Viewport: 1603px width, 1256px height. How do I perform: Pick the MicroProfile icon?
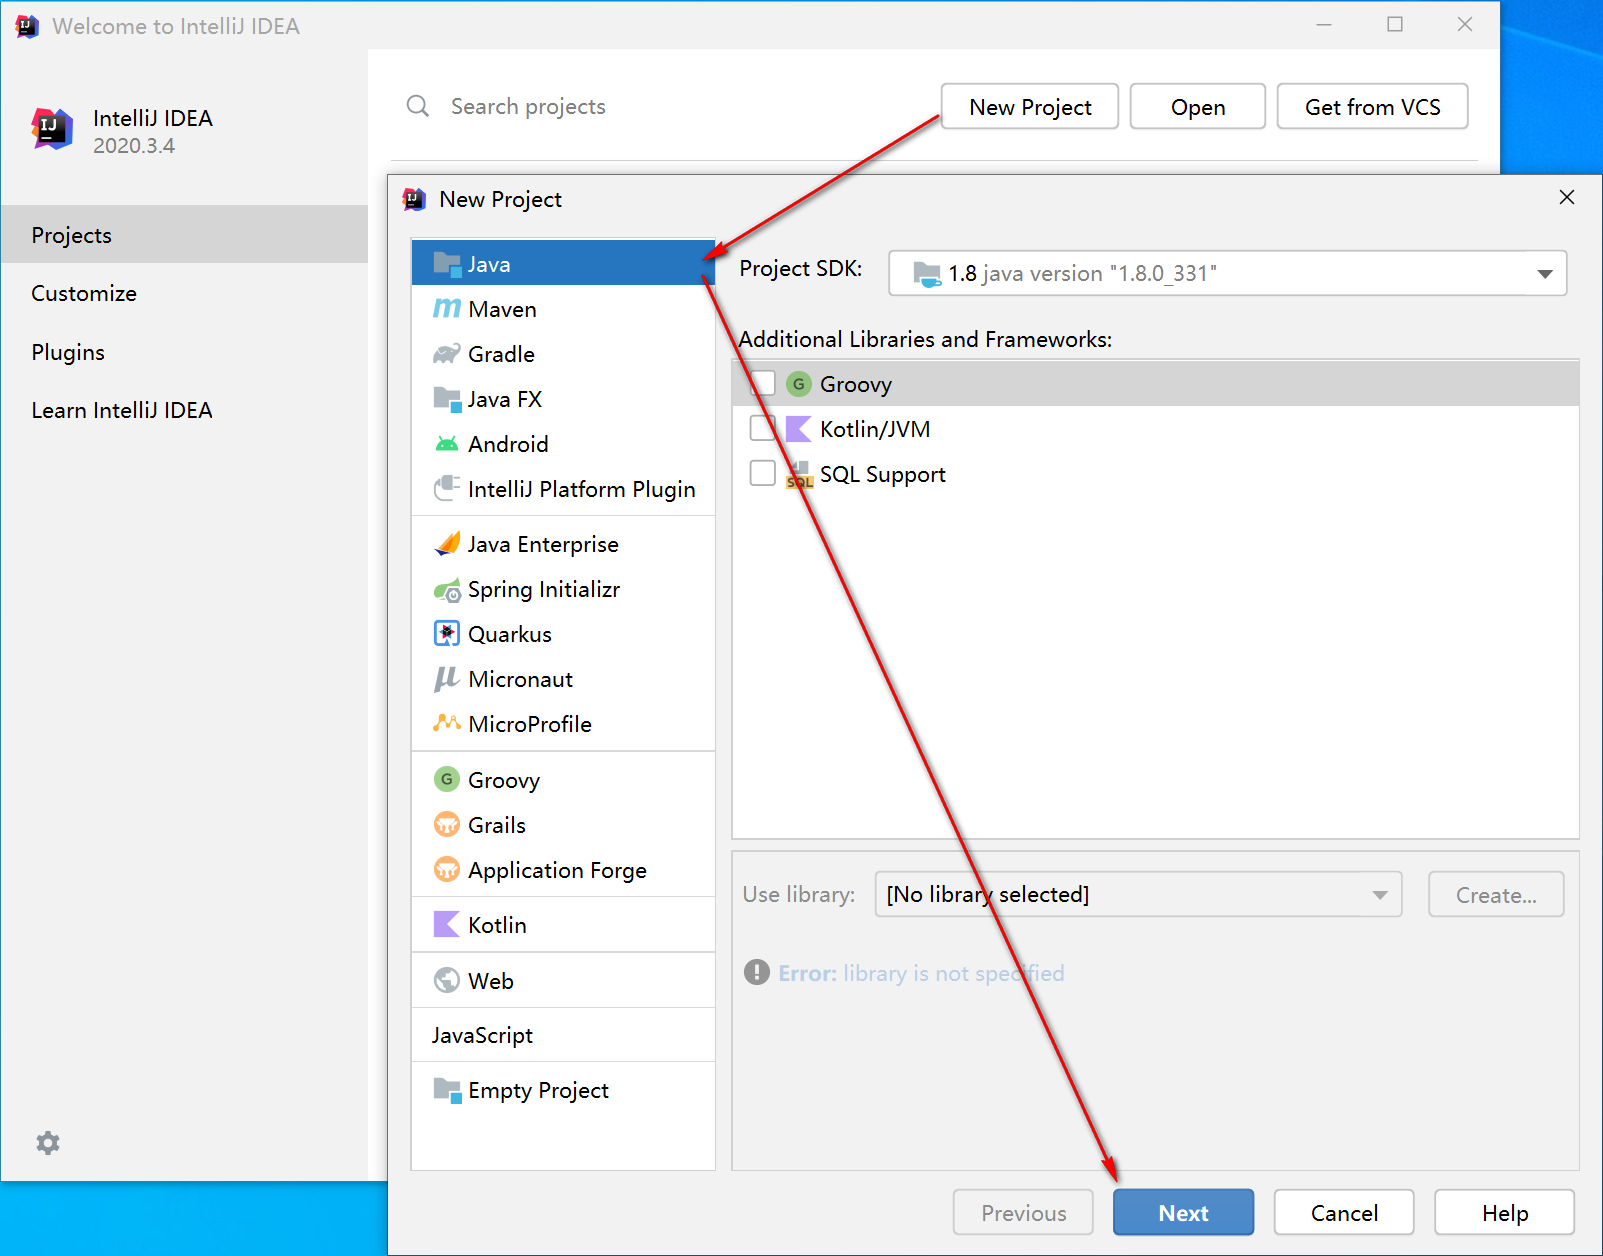pyautogui.click(x=447, y=723)
